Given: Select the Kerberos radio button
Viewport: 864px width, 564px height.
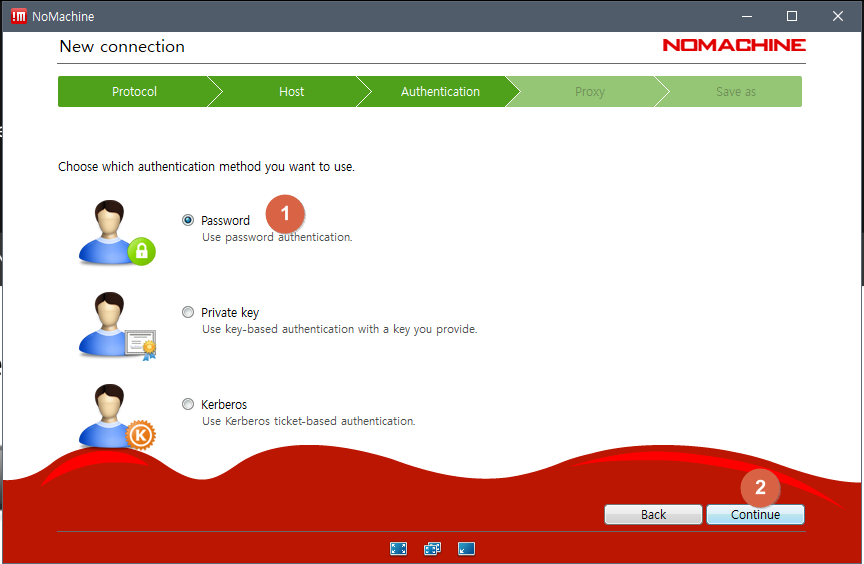Looking at the screenshot, I should click(x=188, y=404).
